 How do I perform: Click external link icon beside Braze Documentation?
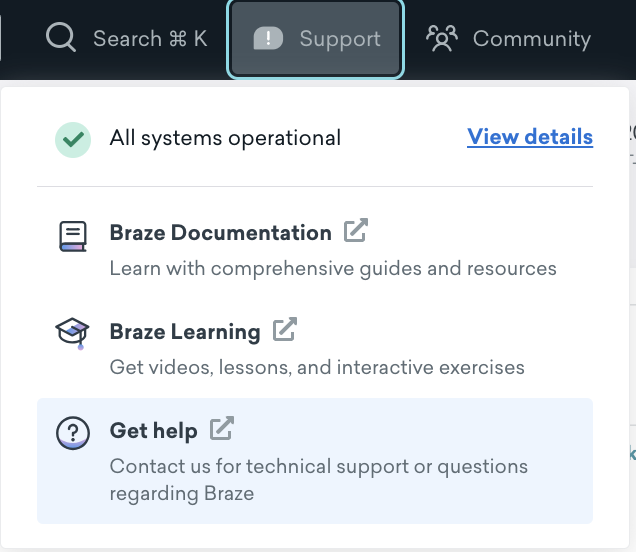[x=356, y=231]
